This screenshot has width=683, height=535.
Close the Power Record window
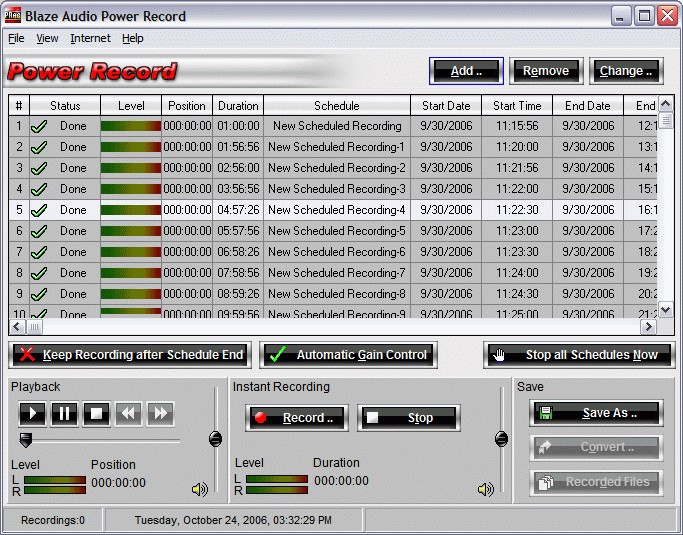tap(668, 16)
